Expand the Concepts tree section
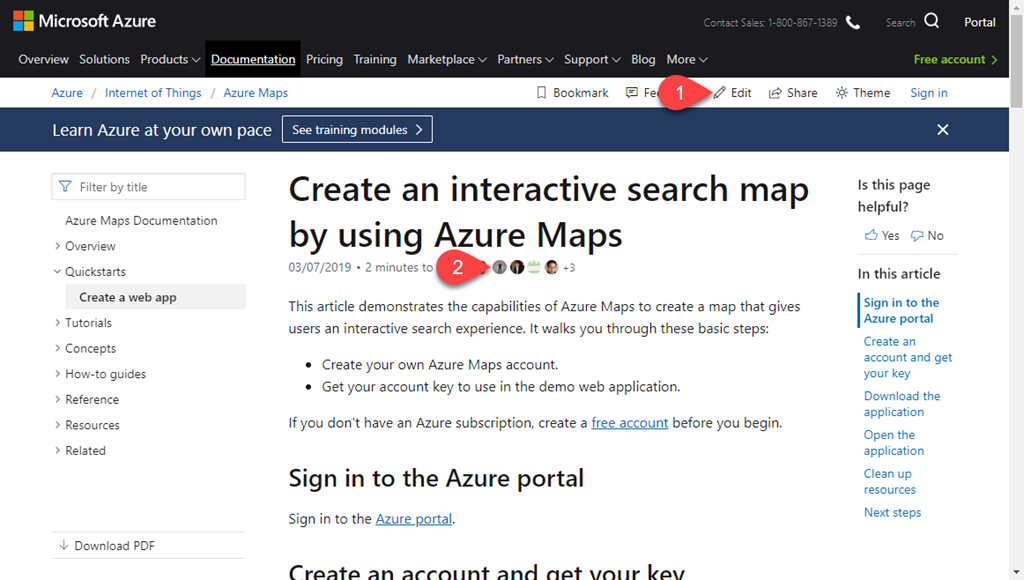This screenshot has height=580, width=1024. point(57,348)
